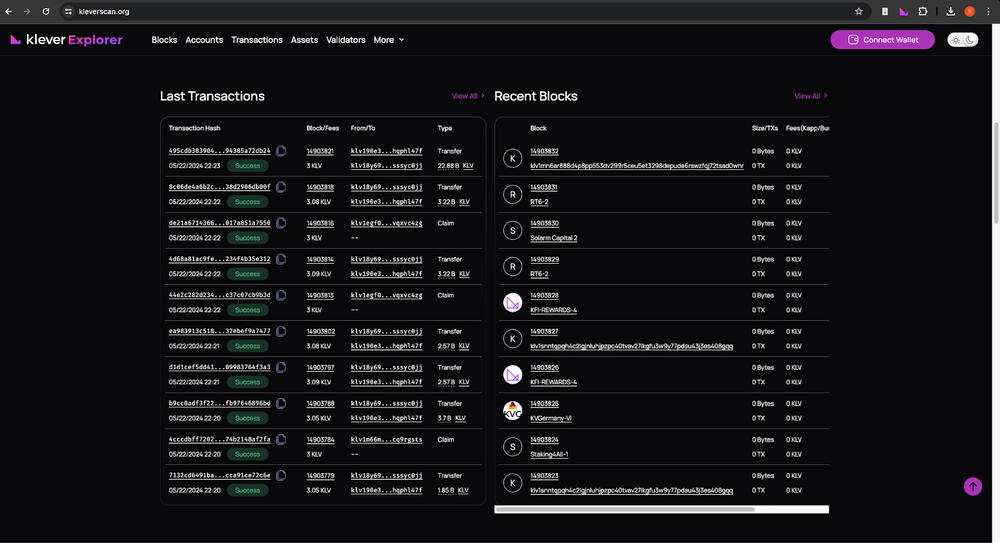Expand the More menu dropdown
Viewport: 1000px width, 543px height.
[389, 40]
